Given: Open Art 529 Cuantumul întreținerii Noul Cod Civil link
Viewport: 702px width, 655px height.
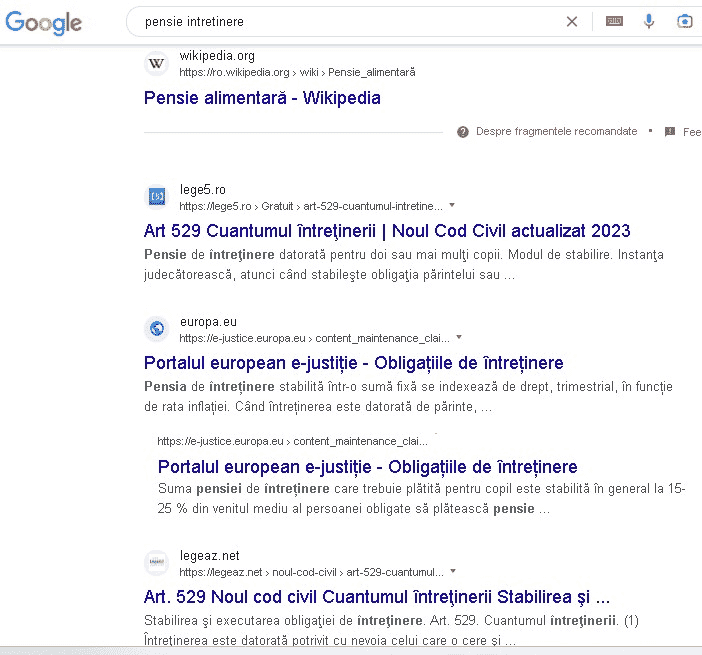Looking at the screenshot, I should [387, 231].
